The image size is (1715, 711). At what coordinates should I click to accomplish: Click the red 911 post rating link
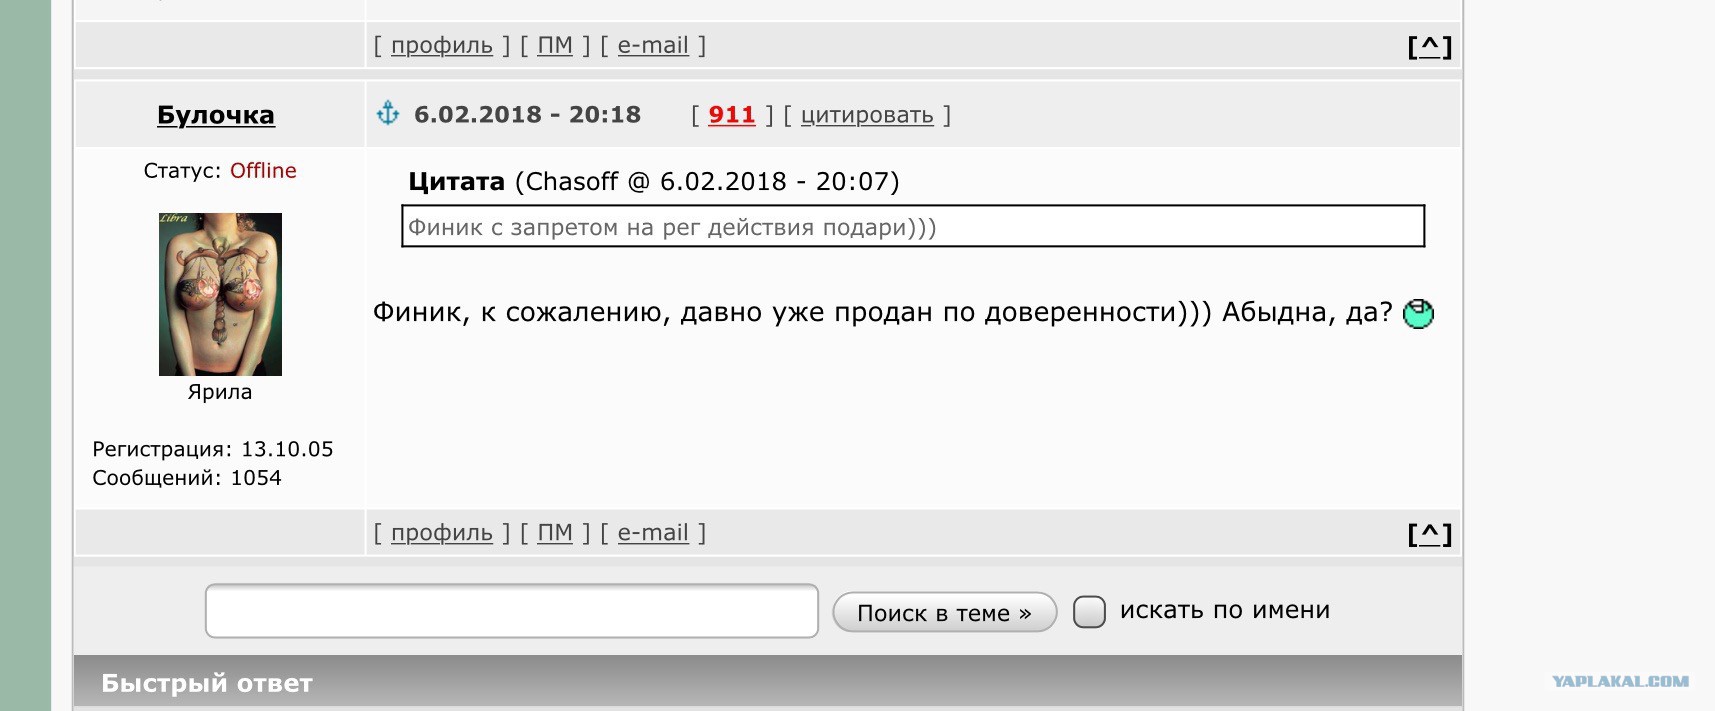pyautogui.click(x=732, y=115)
